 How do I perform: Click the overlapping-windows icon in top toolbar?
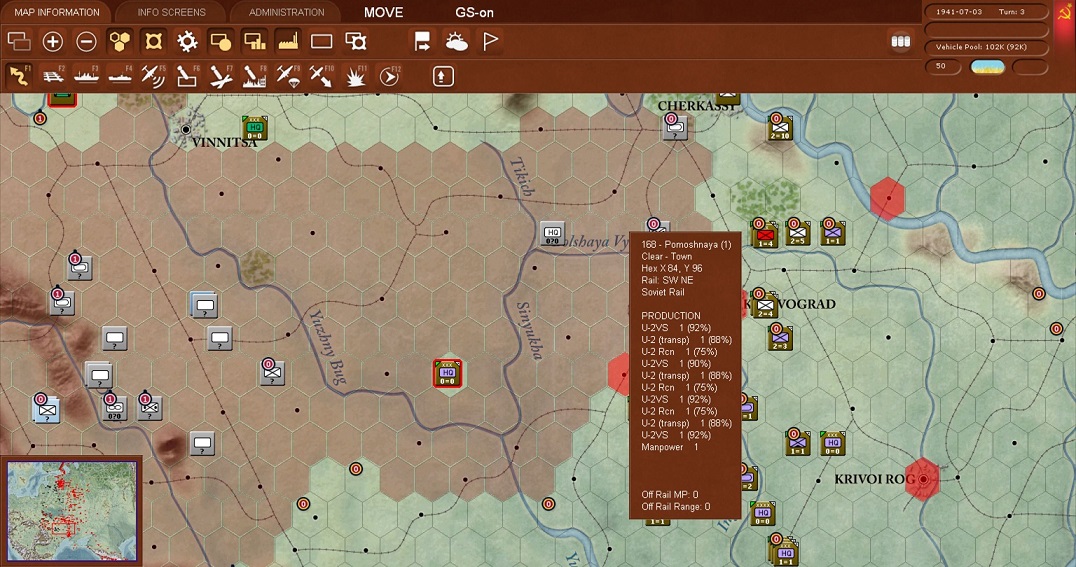click(19, 42)
